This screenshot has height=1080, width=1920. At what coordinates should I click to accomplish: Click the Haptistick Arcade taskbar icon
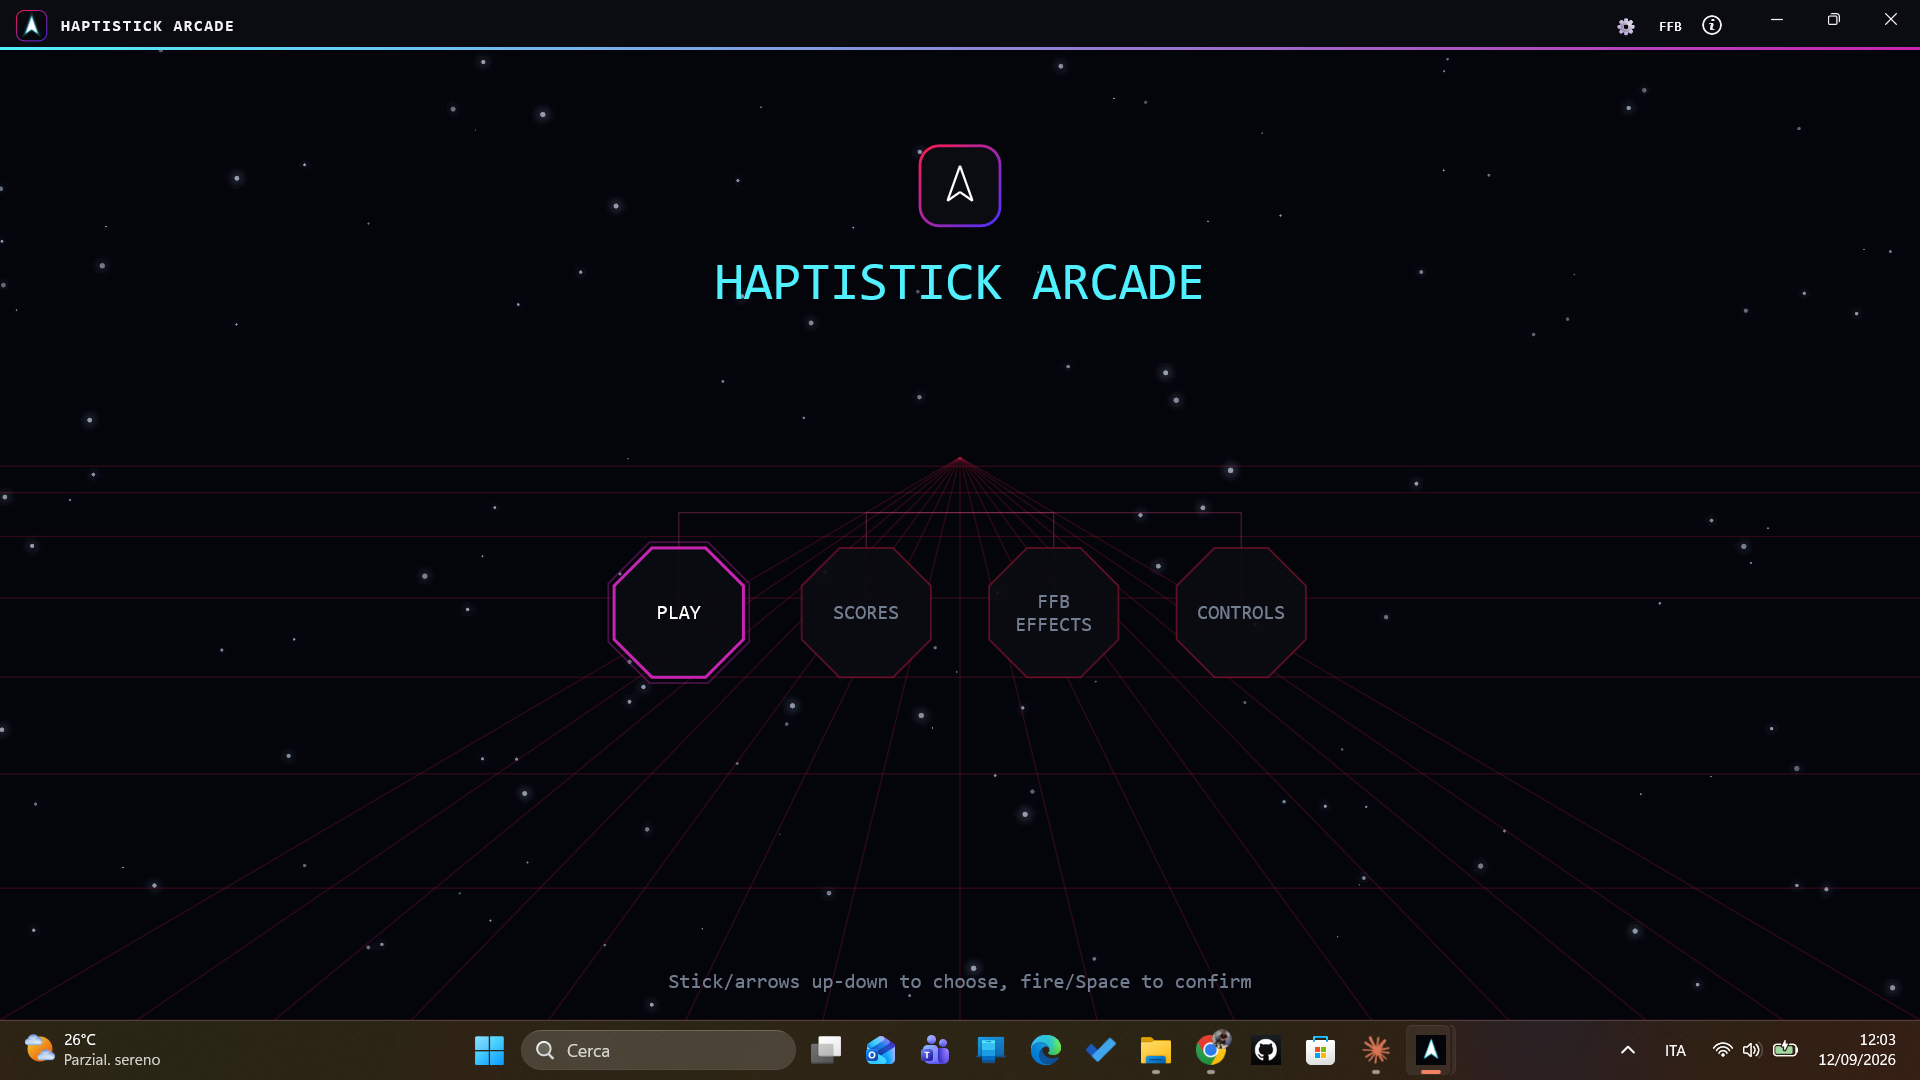coord(1431,1050)
